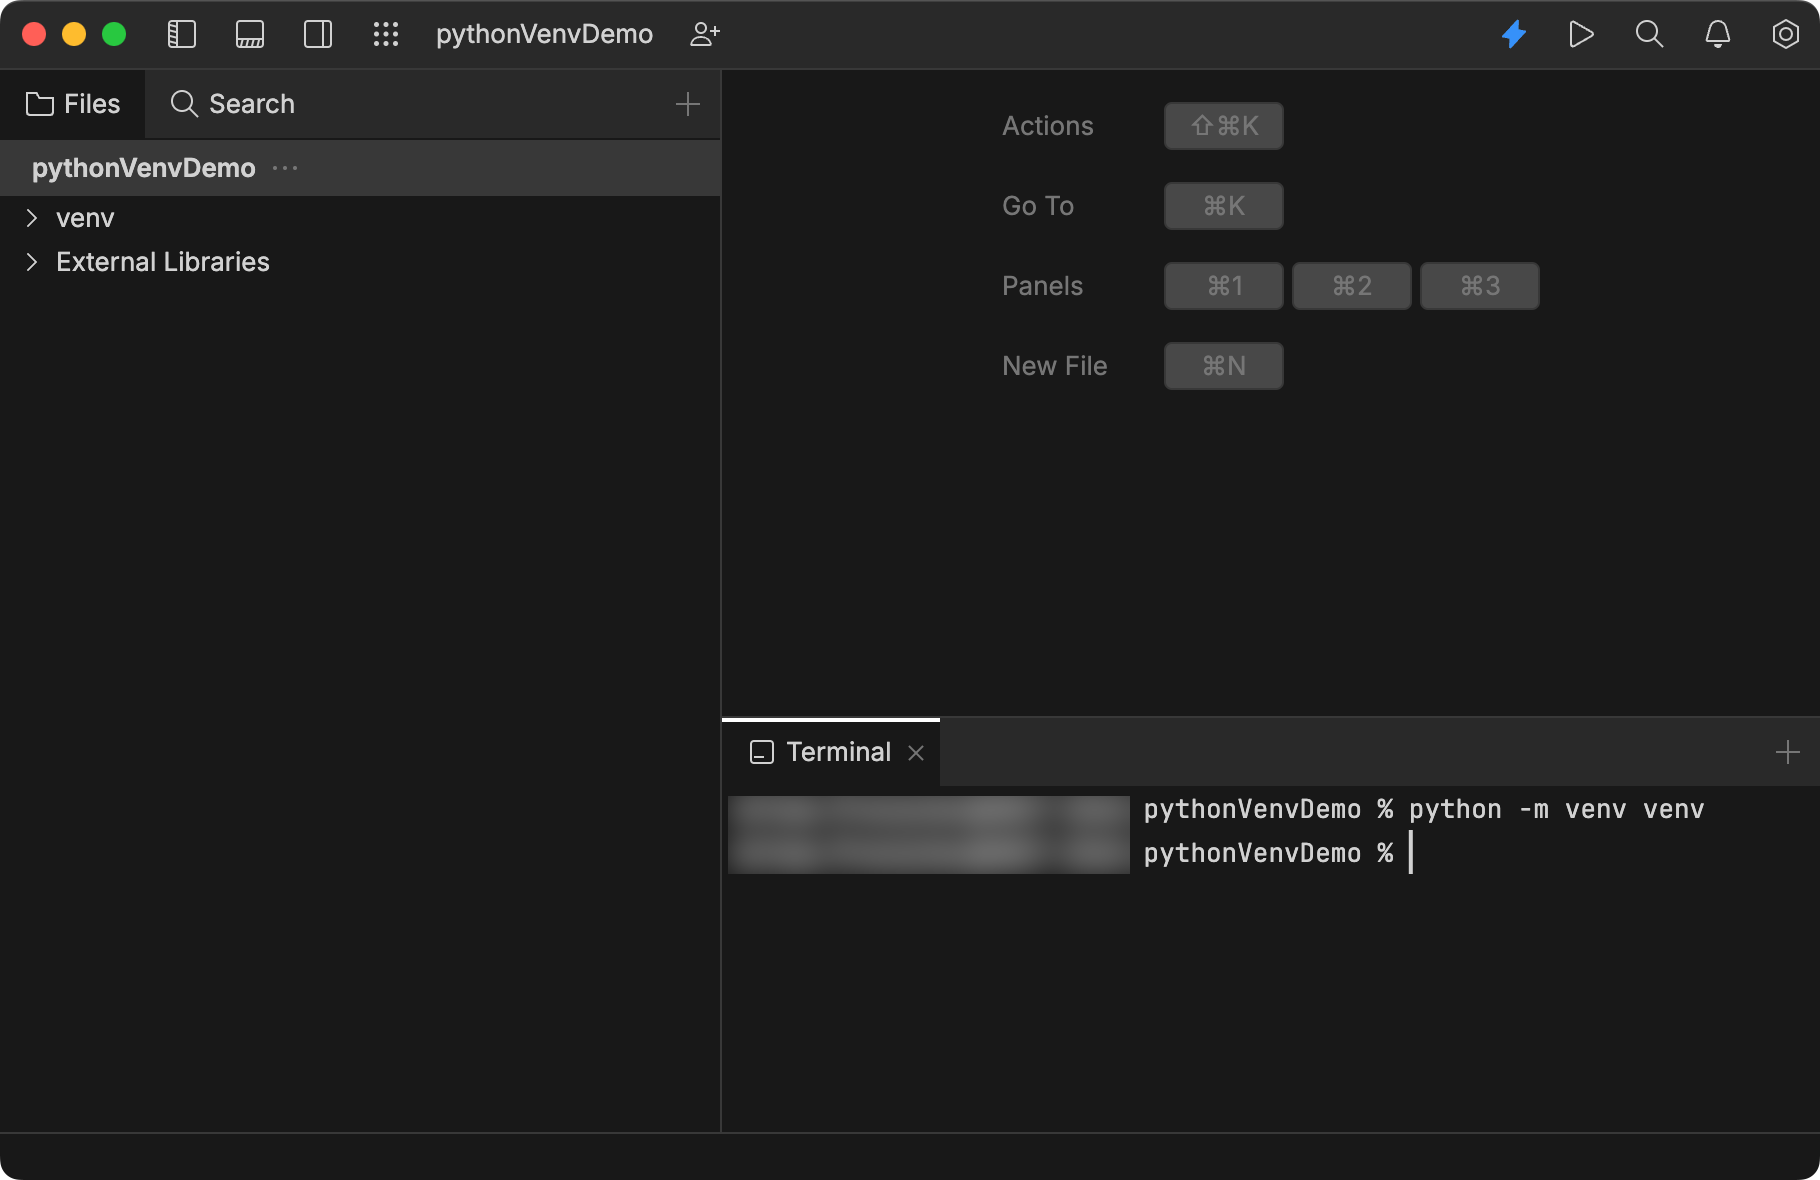The image size is (1820, 1180).
Task: Open the Run menu with the play icon
Action: pos(1581,33)
